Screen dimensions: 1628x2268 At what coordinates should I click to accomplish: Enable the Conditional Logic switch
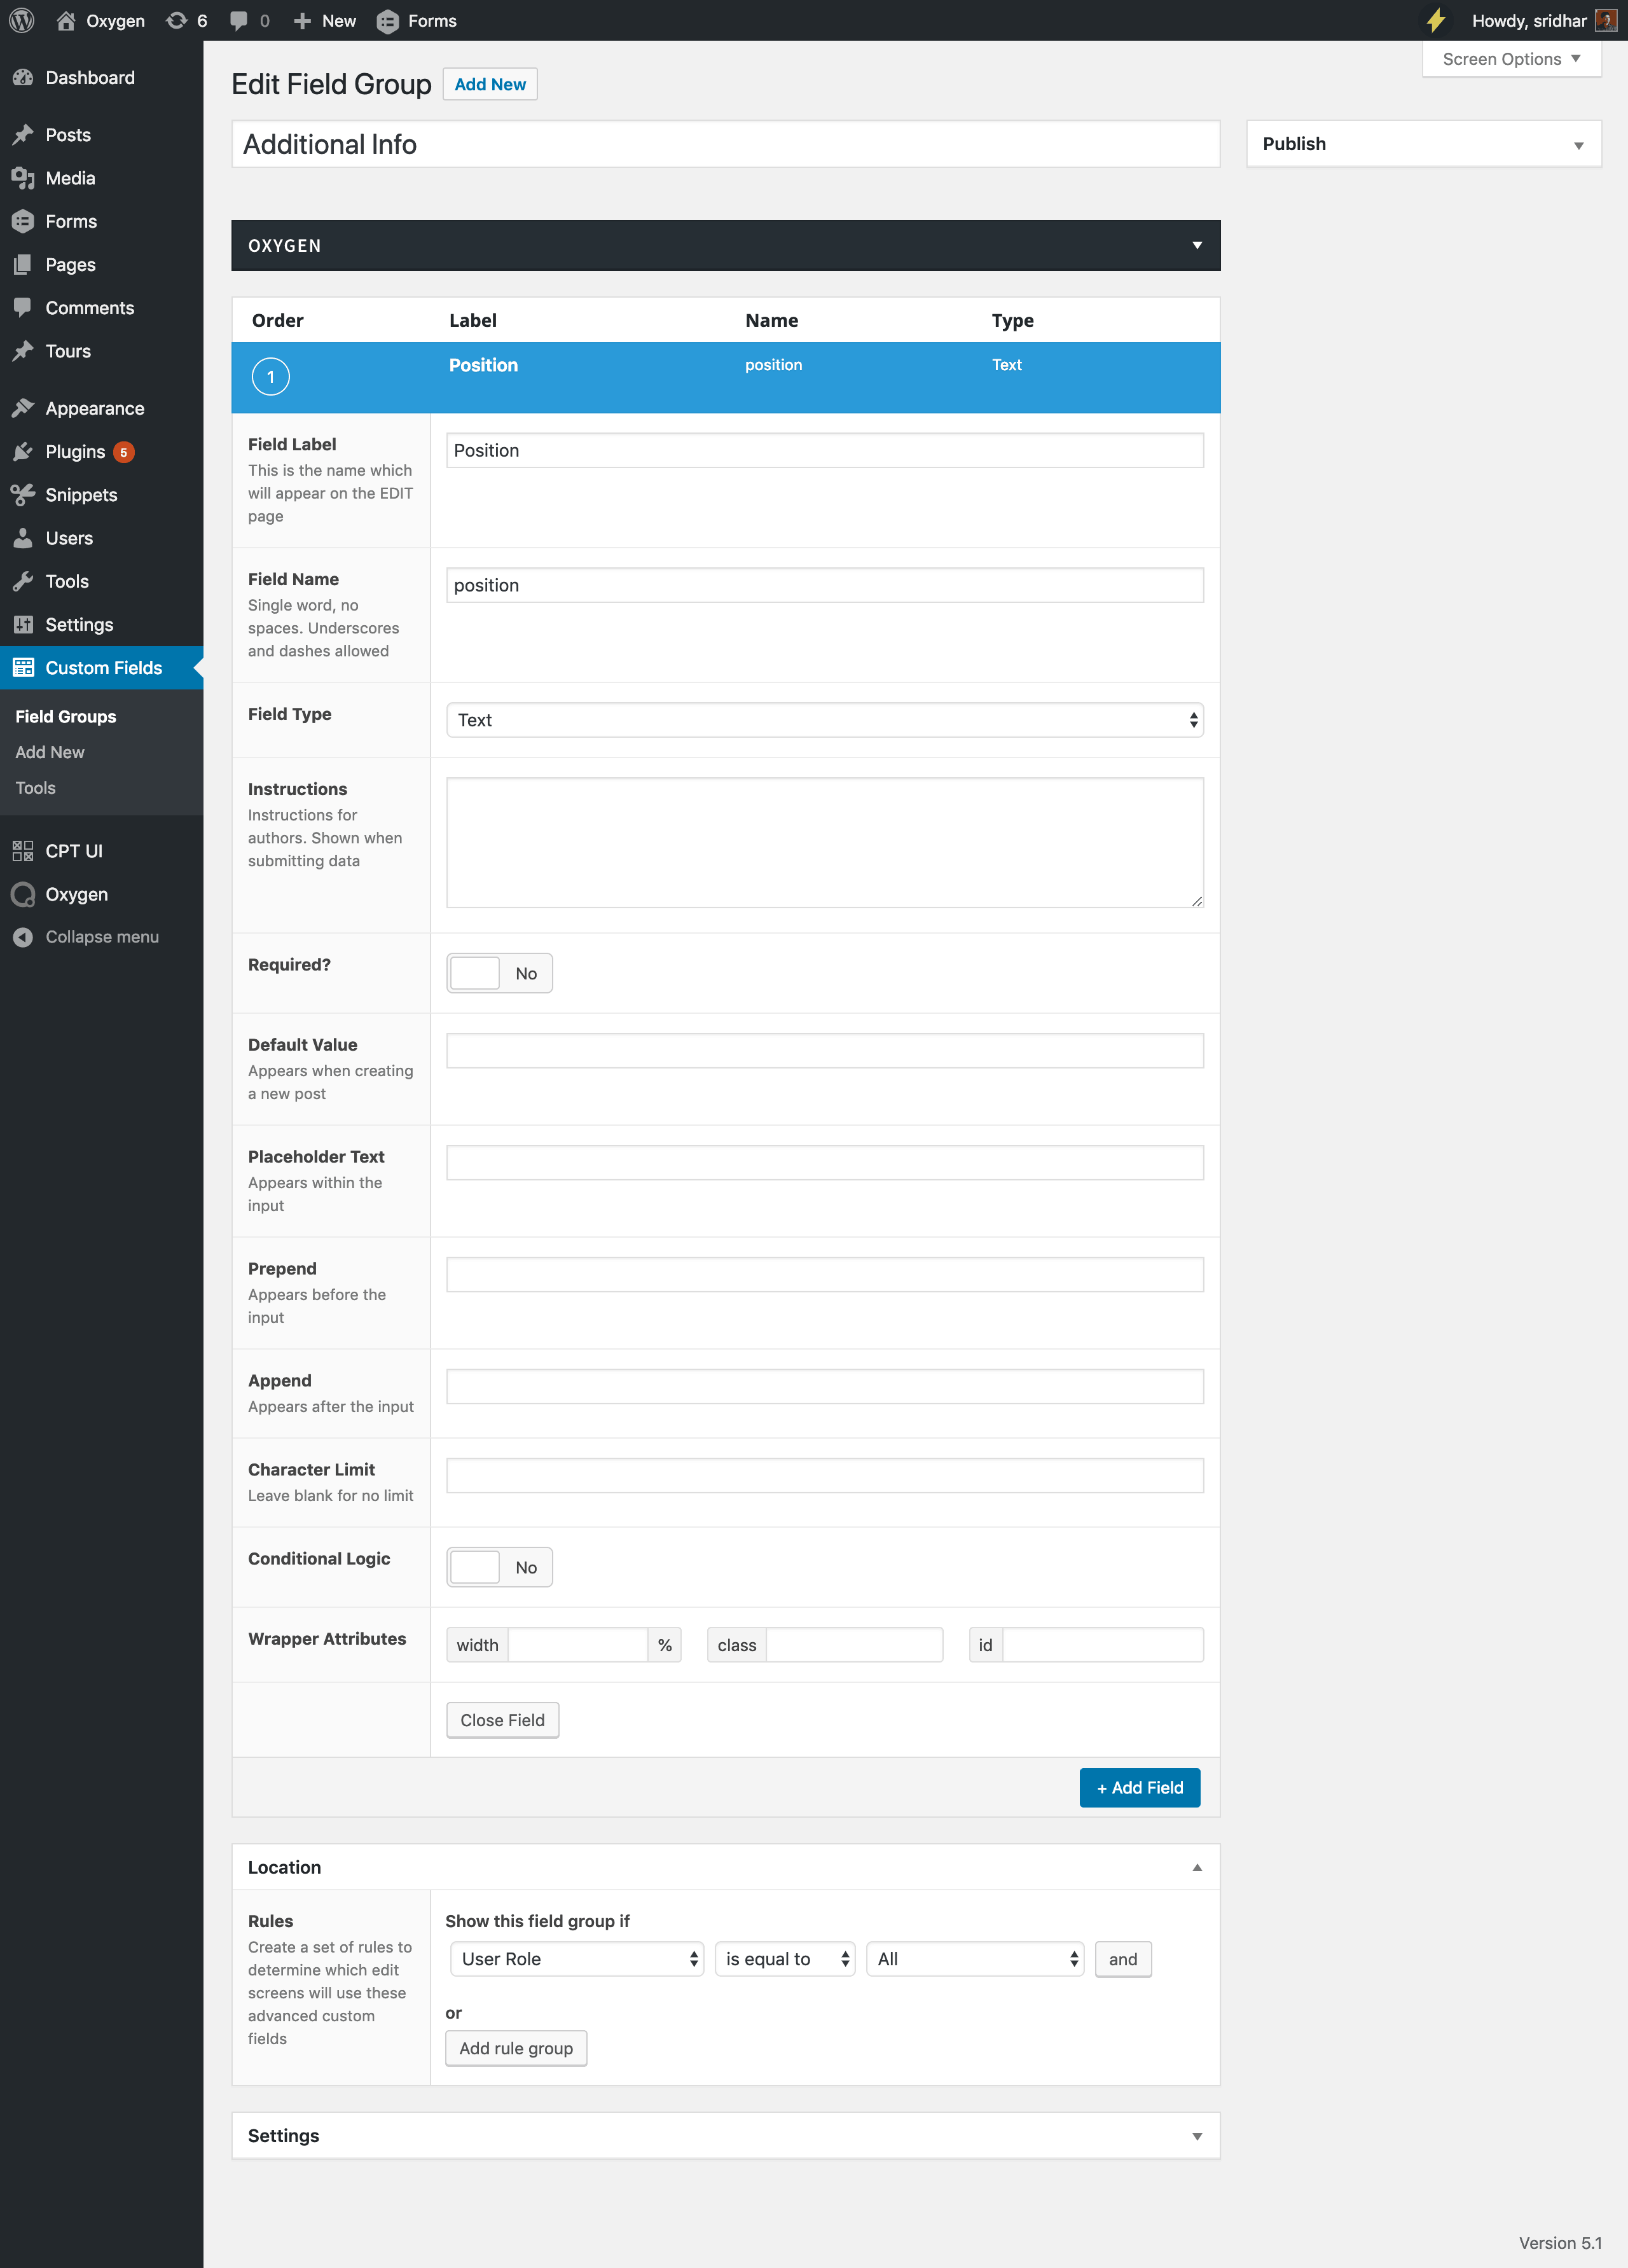(499, 1567)
